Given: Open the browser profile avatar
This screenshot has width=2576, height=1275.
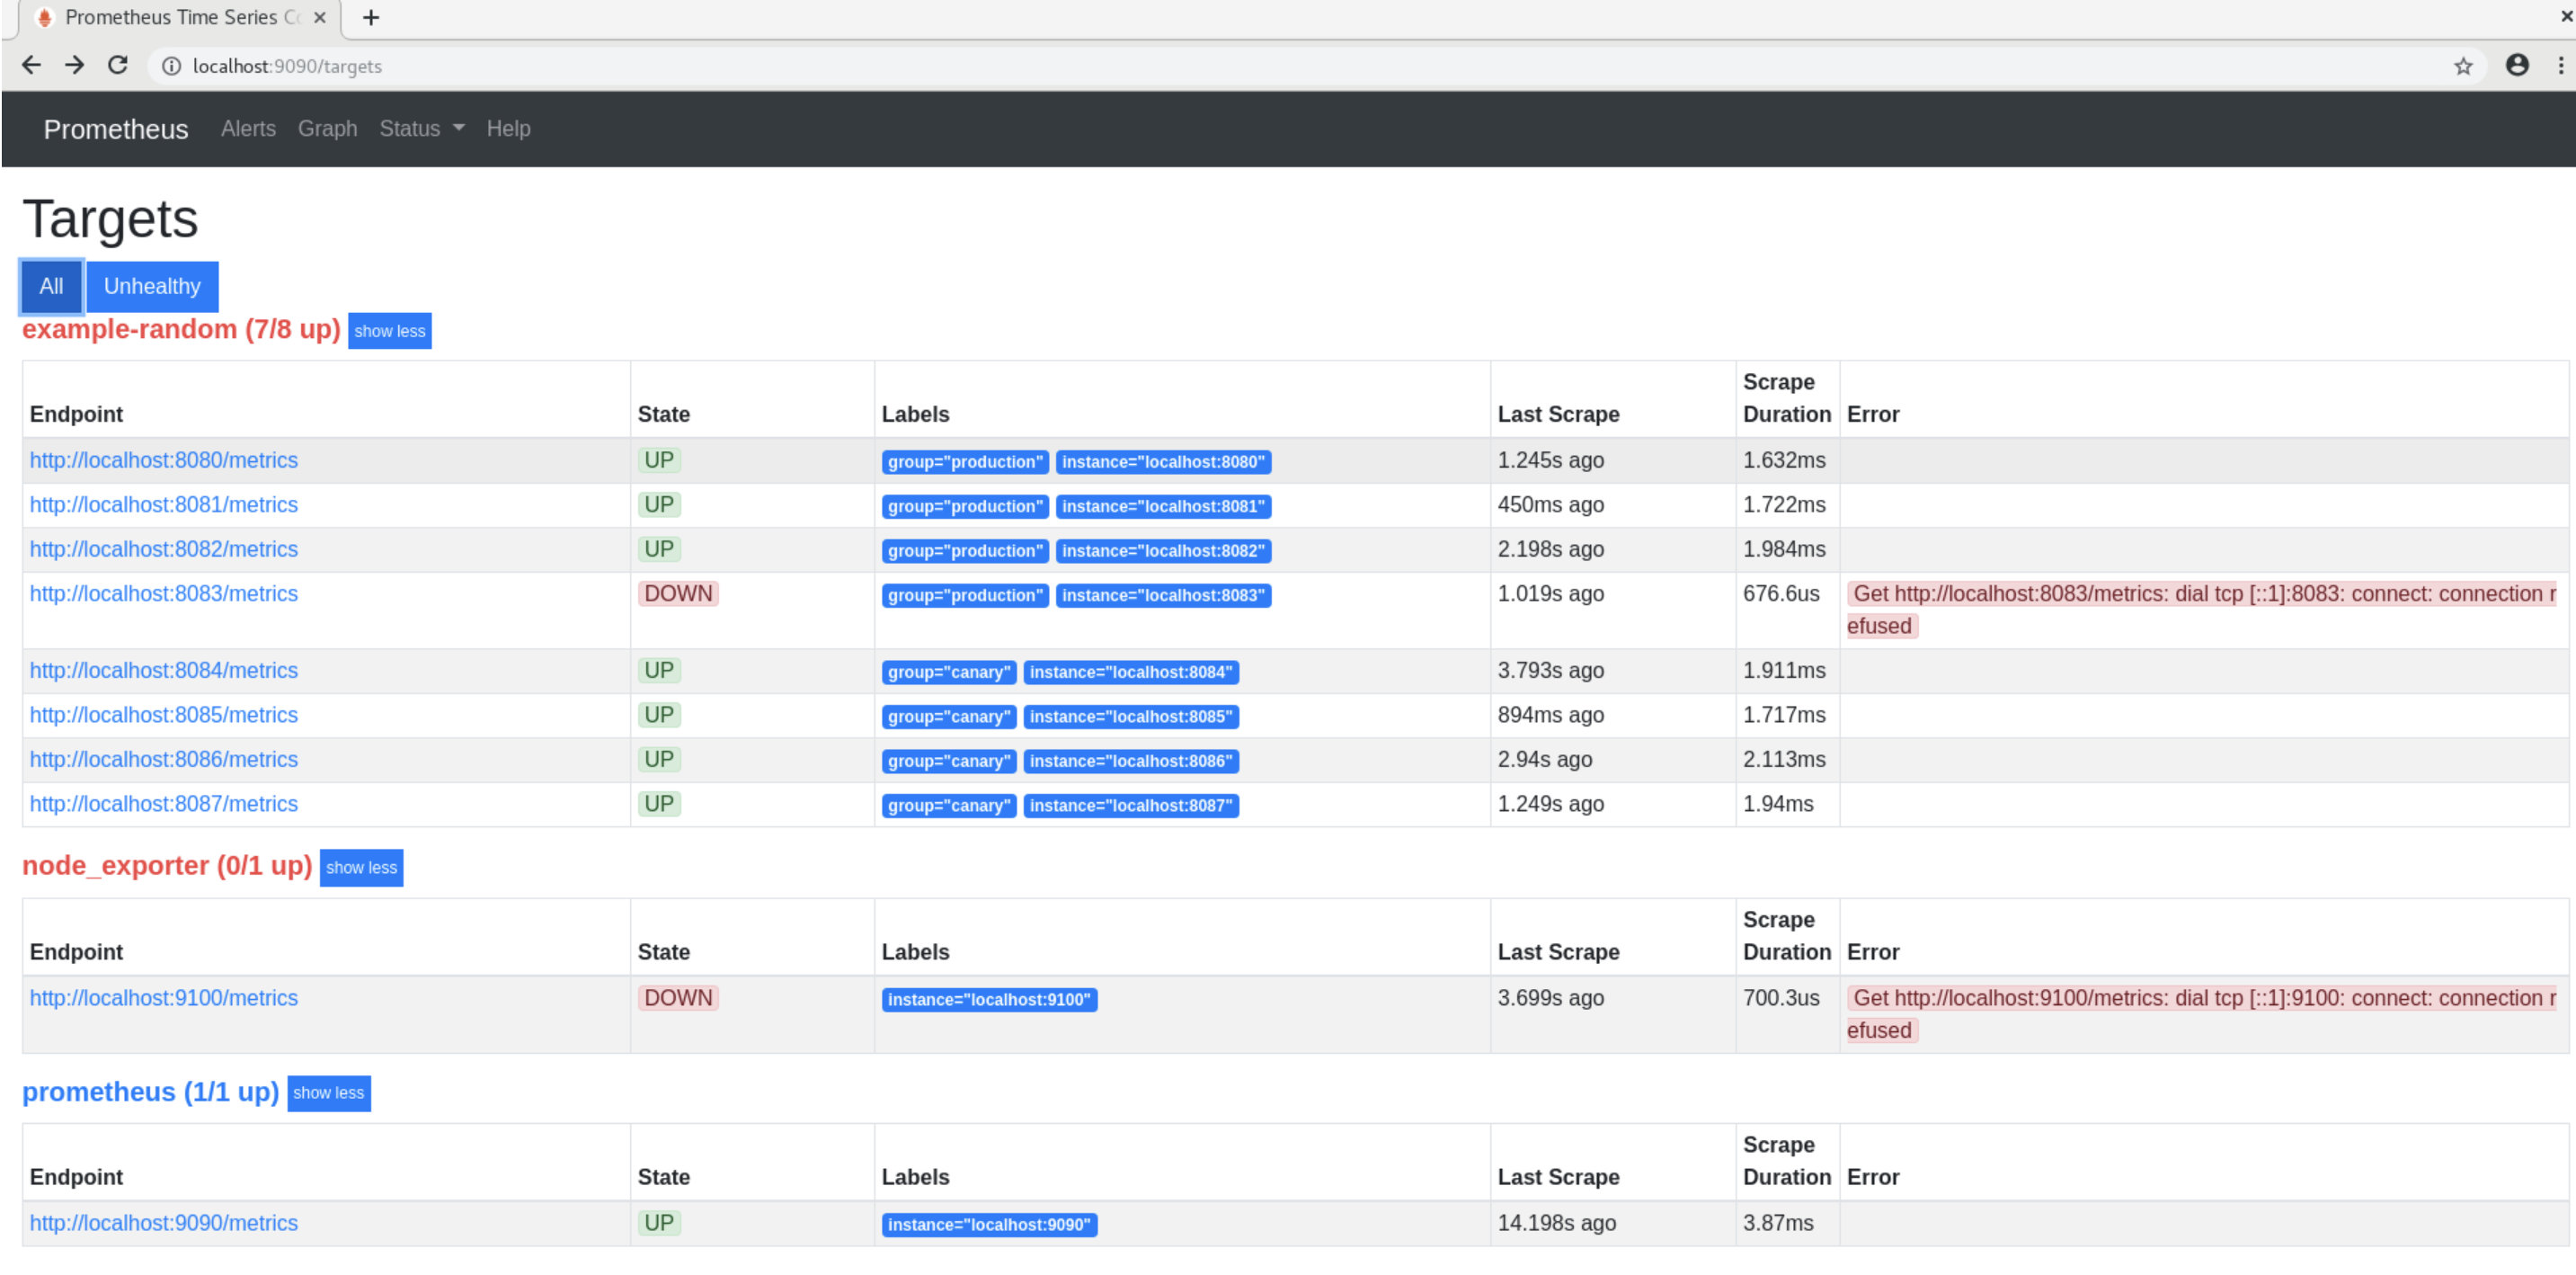Looking at the screenshot, I should click(2517, 66).
